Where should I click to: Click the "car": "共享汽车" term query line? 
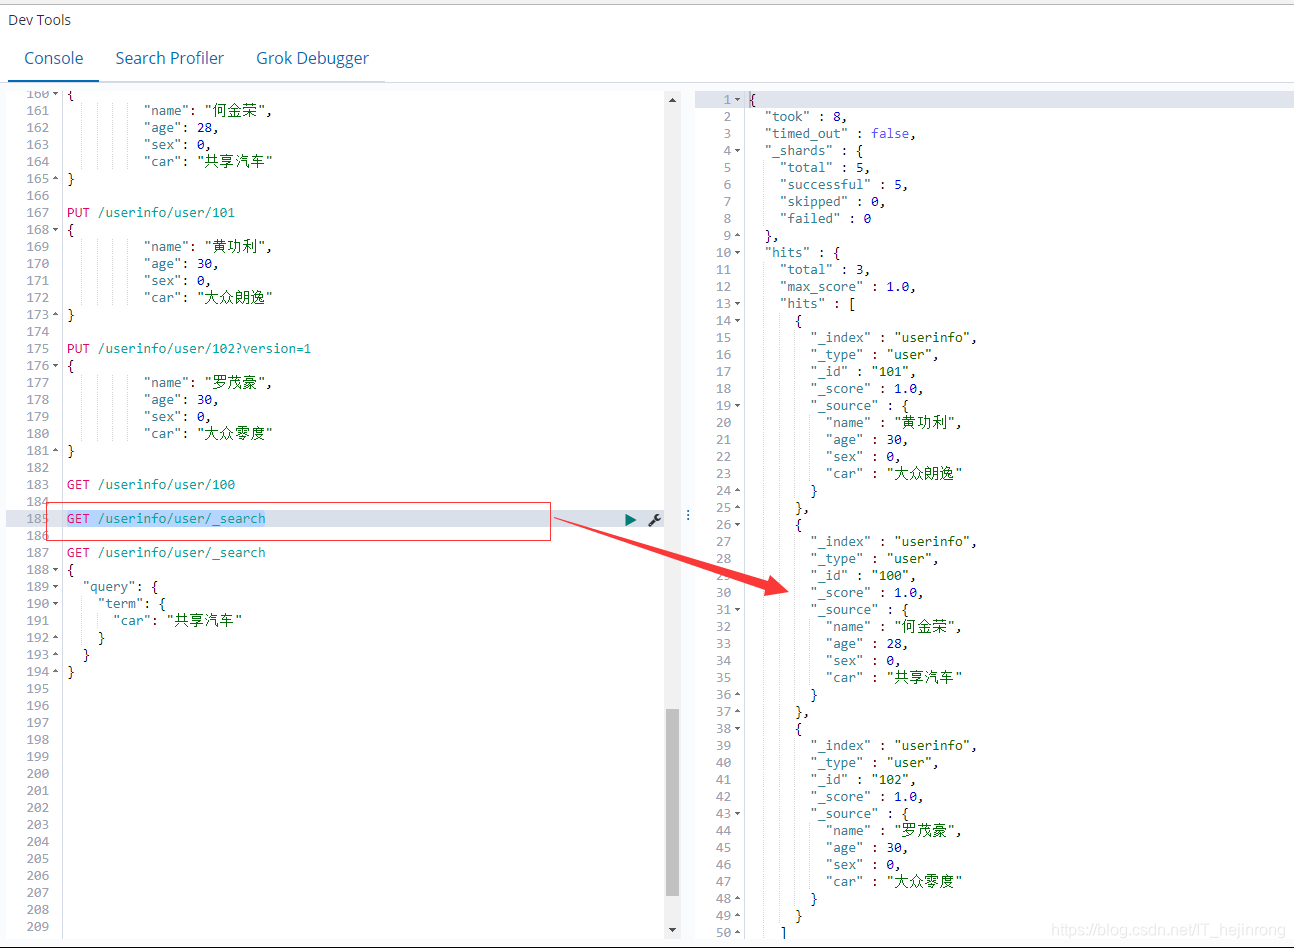[178, 621]
